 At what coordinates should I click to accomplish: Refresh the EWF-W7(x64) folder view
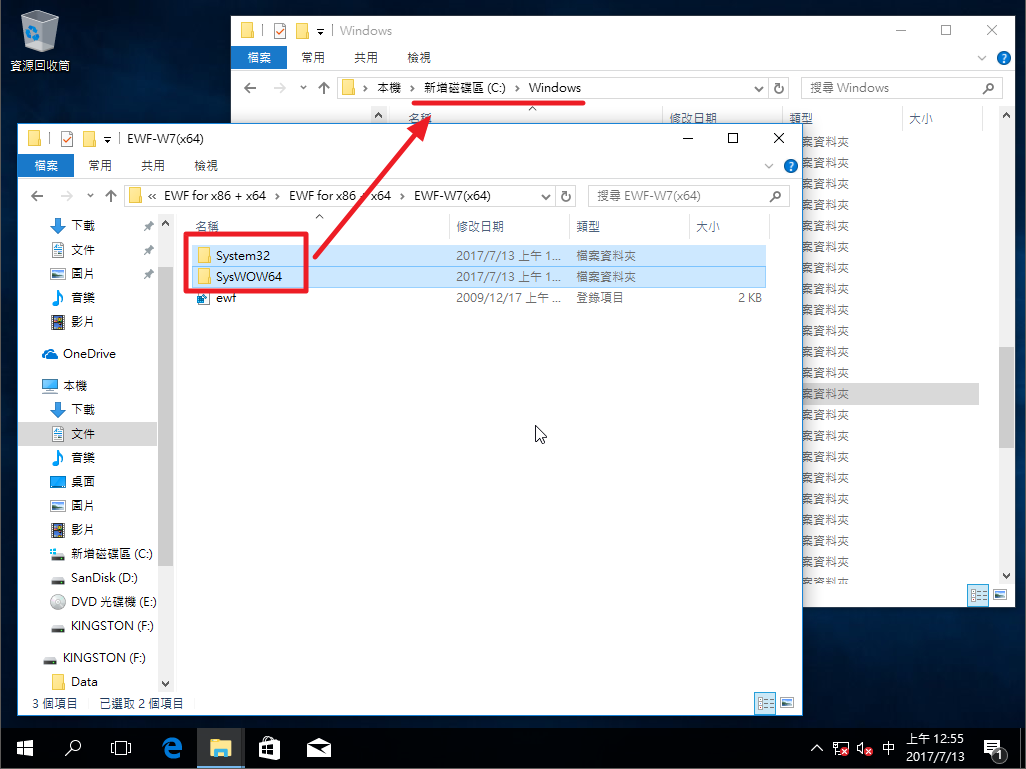(566, 196)
